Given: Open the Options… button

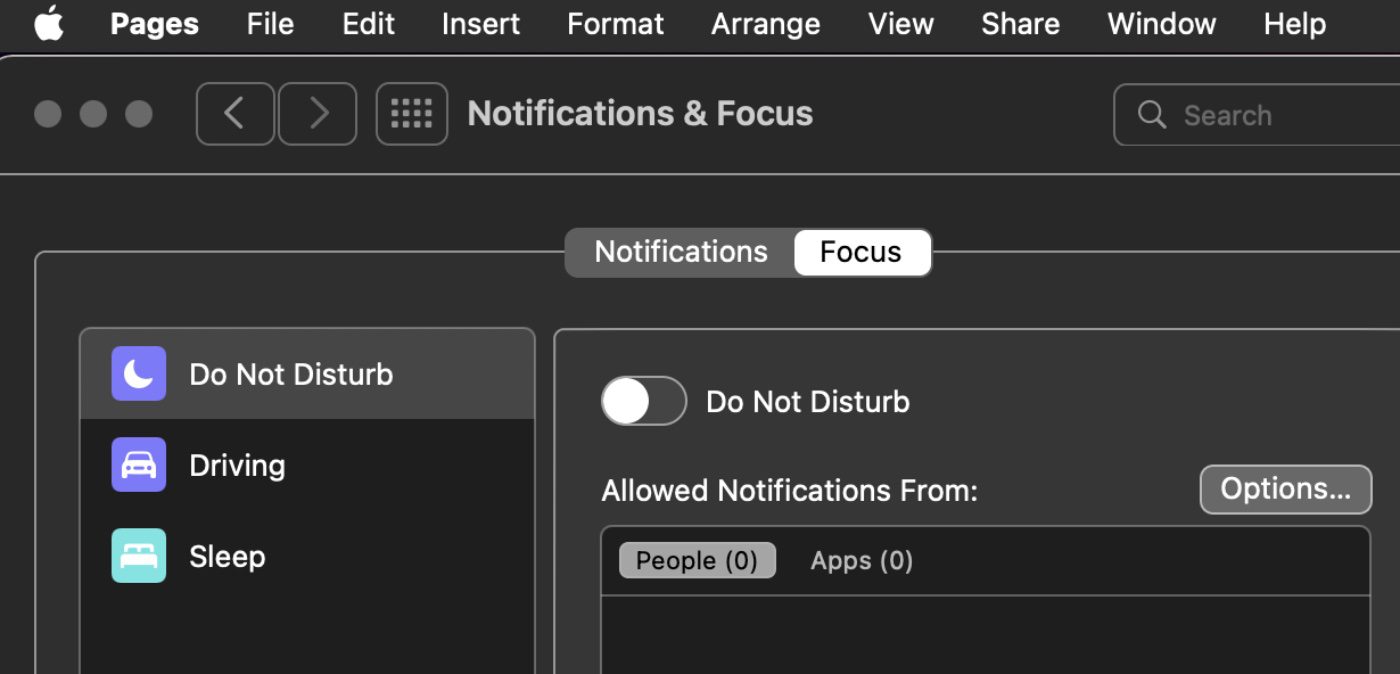Looking at the screenshot, I should pyautogui.click(x=1285, y=489).
